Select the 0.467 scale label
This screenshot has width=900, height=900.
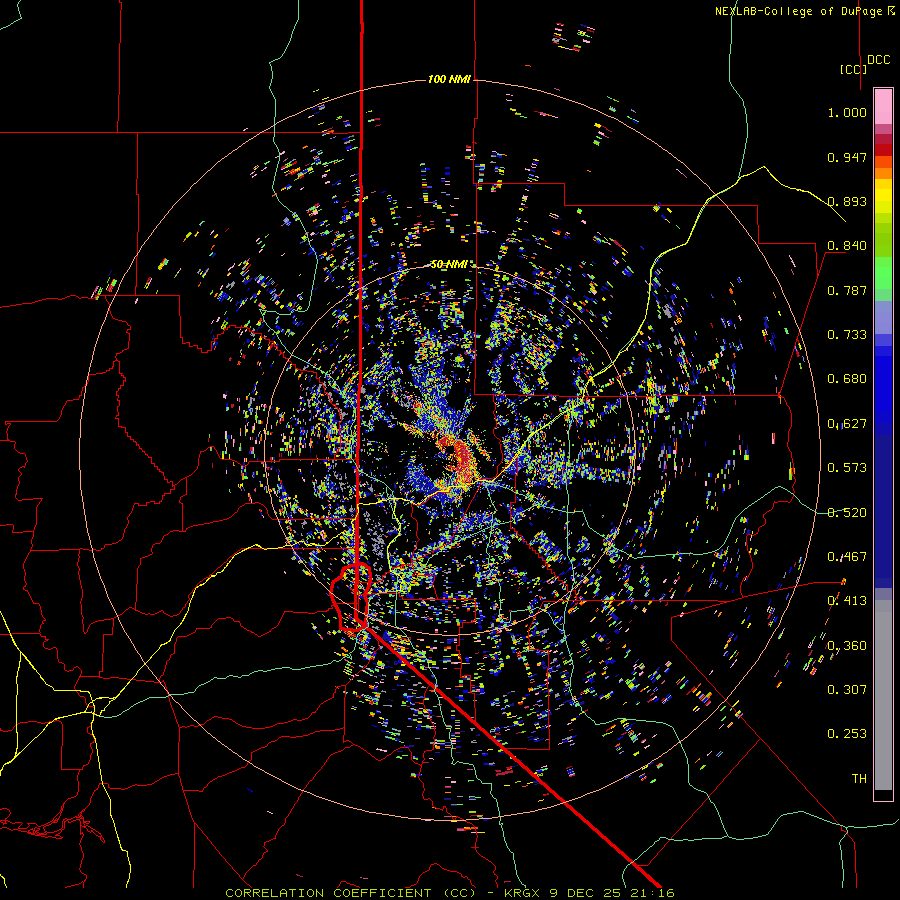pyautogui.click(x=847, y=557)
